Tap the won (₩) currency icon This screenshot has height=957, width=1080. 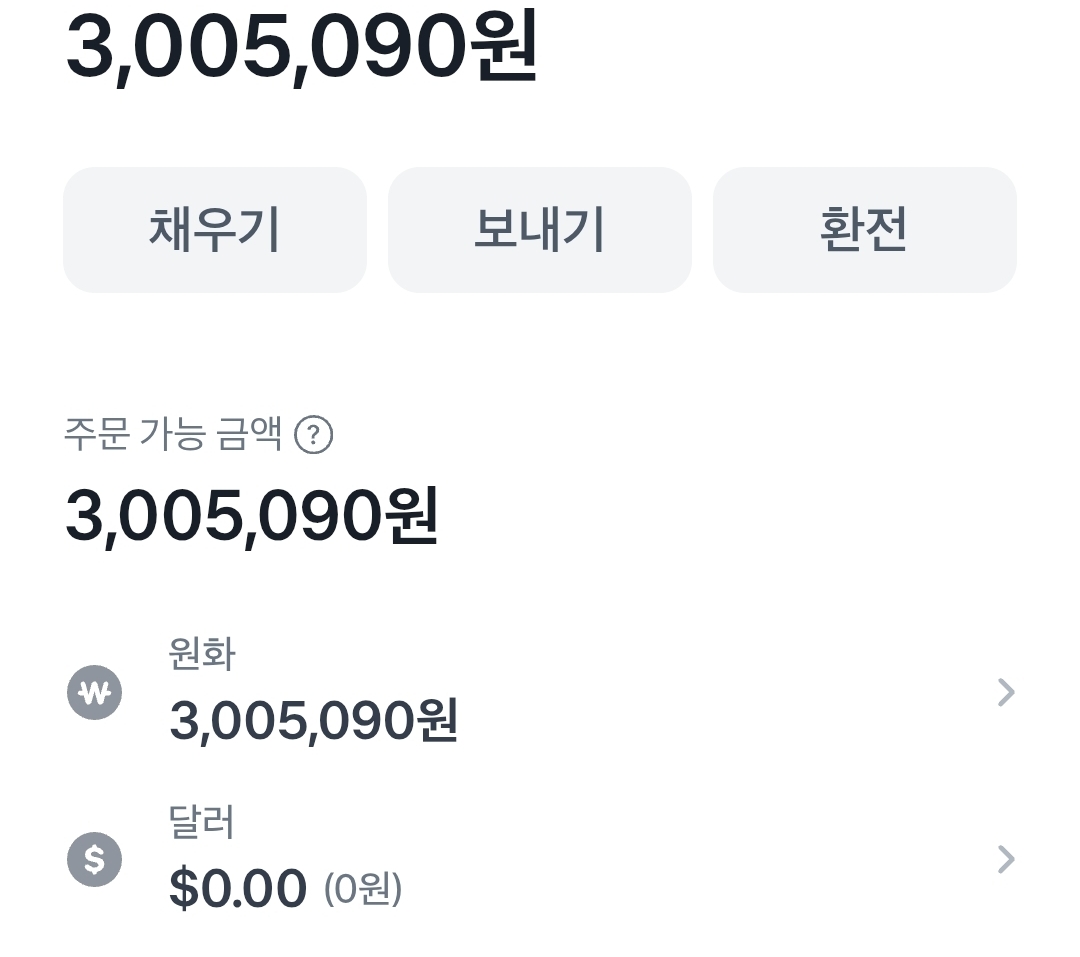95,692
